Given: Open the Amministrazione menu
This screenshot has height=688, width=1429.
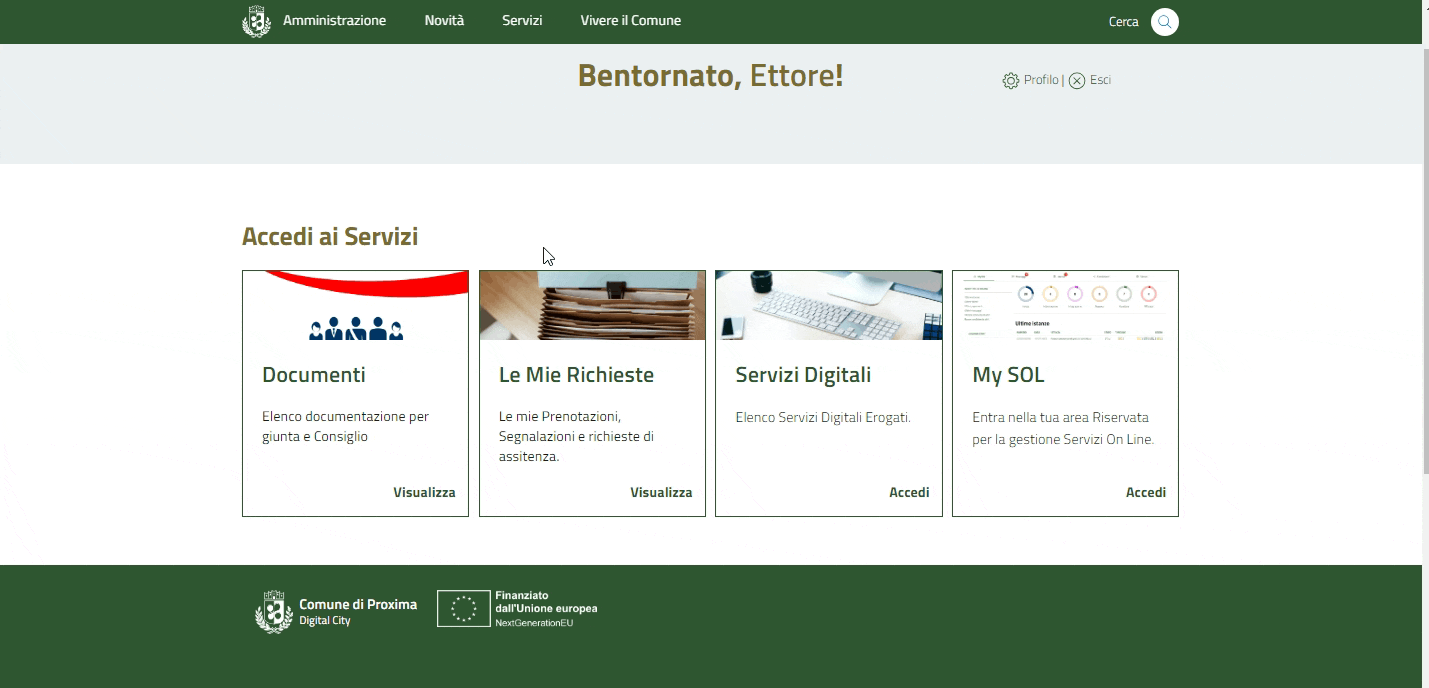Looking at the screenshot, I should pyautogui.click(x=334, y=21).
